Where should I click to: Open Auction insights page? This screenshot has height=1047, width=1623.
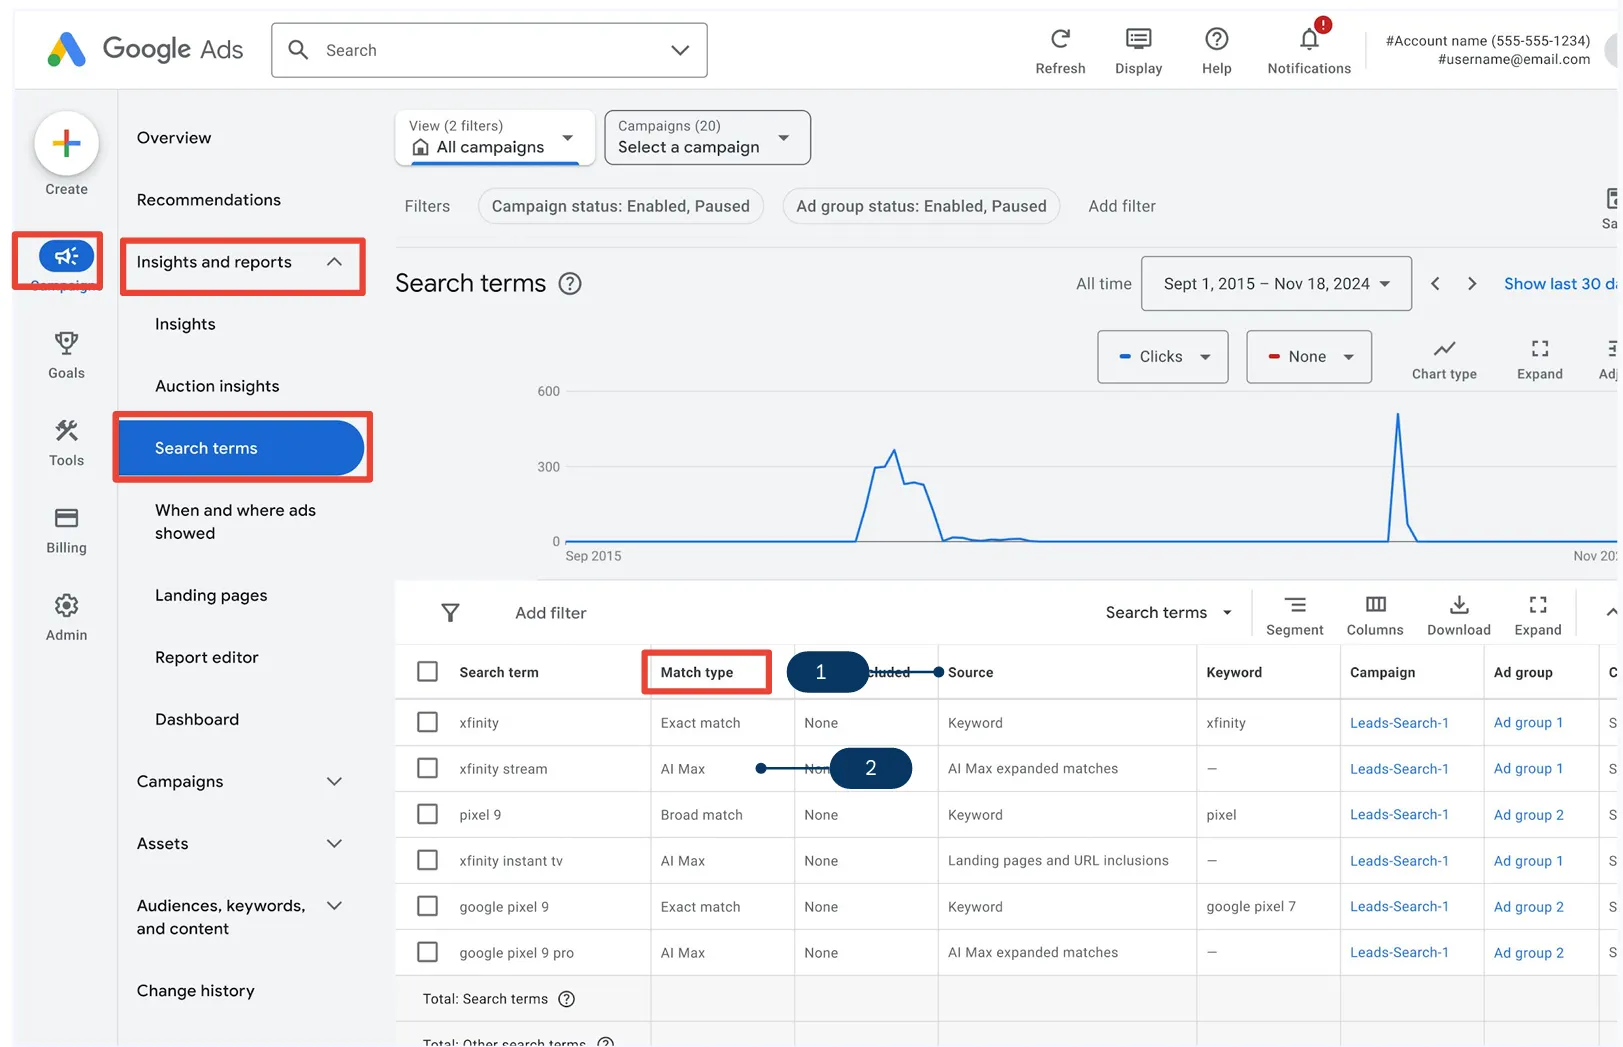point(217,386)
